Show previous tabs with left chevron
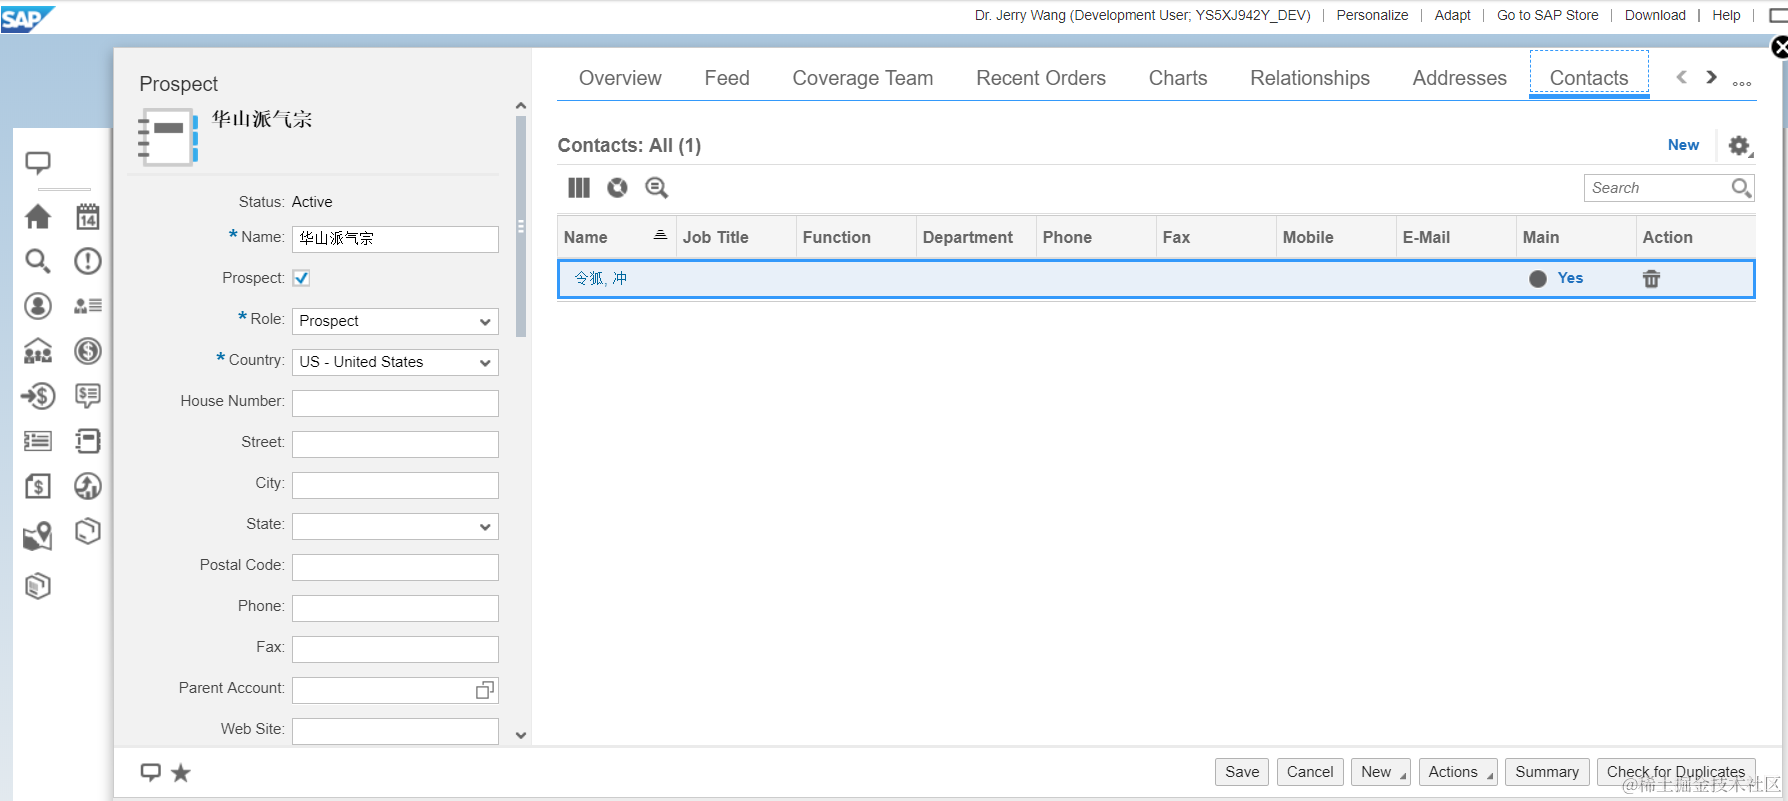The height and width of the screenshot is (801, 1788). (1682, 77)
